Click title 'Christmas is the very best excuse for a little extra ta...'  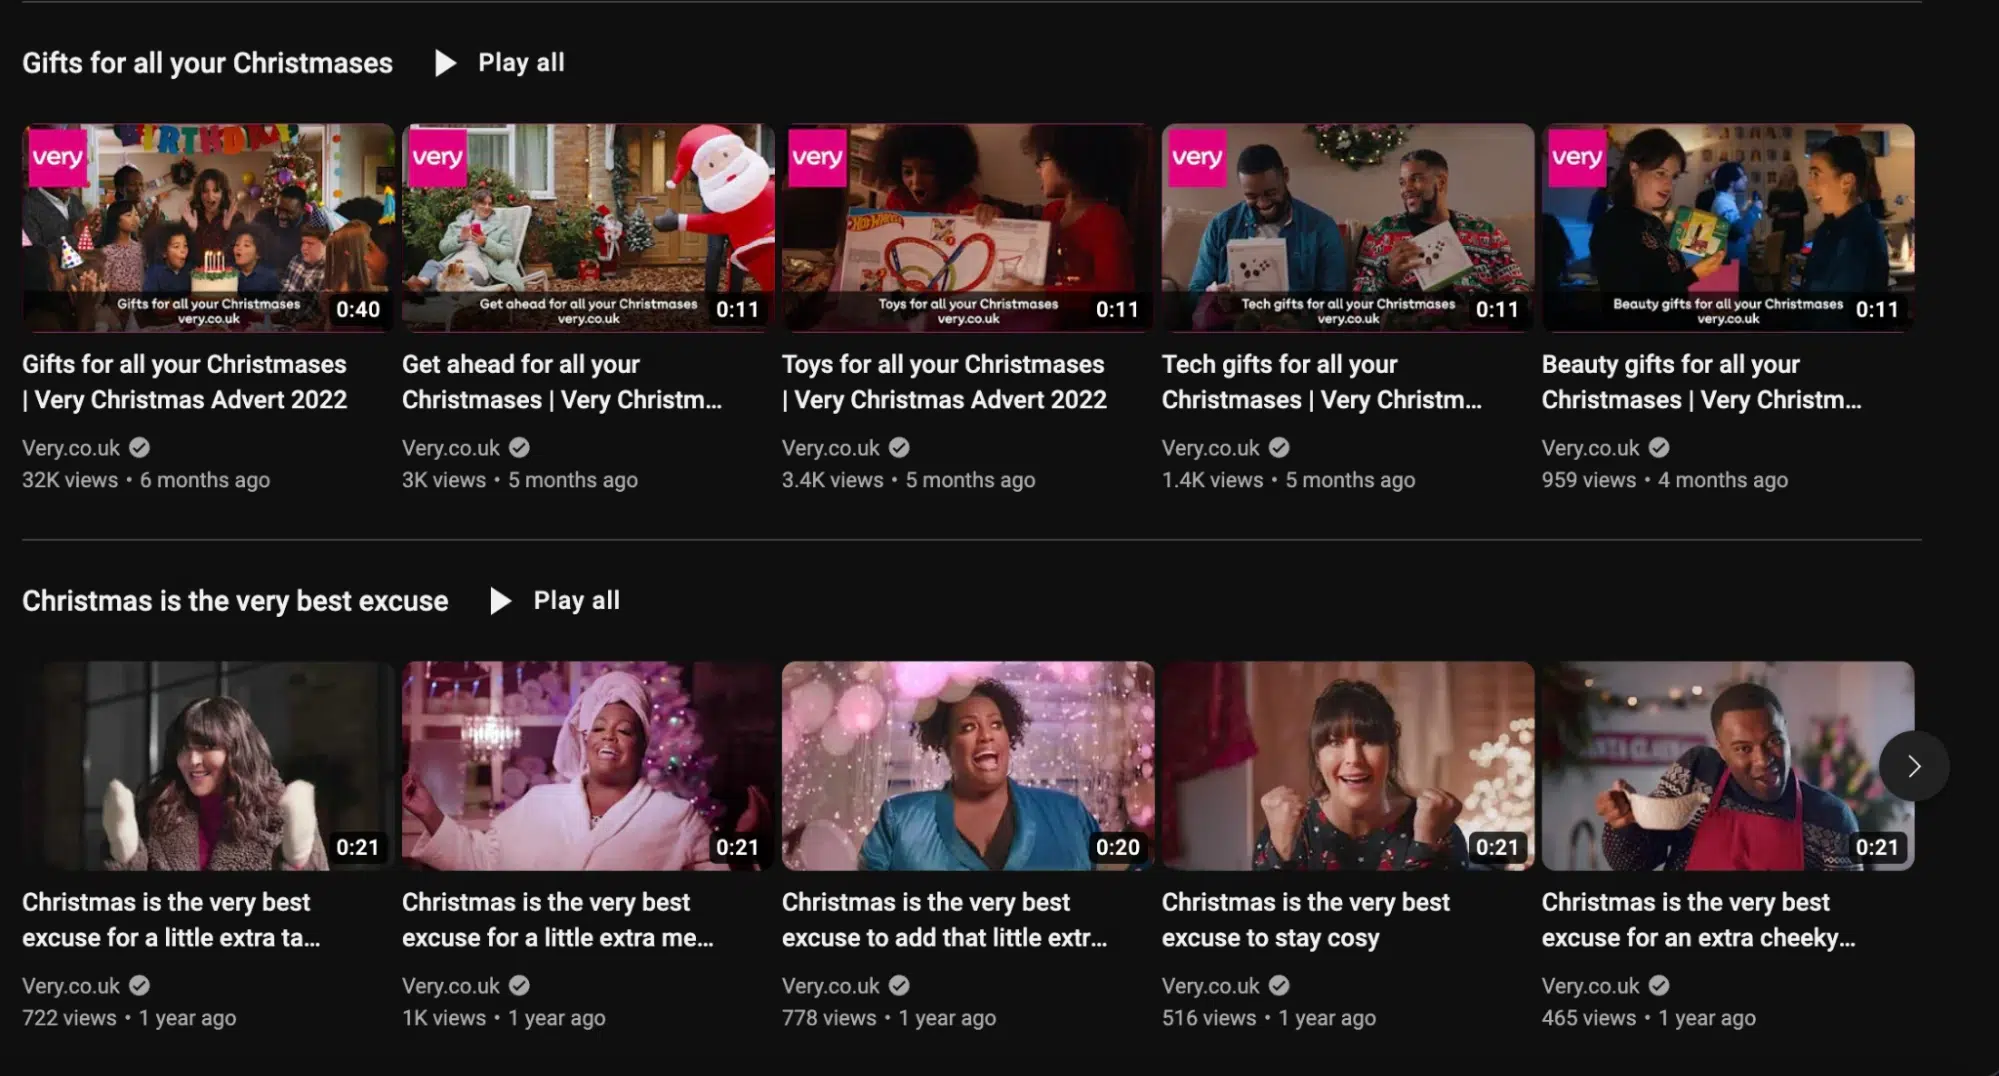[x=171, y=920]
